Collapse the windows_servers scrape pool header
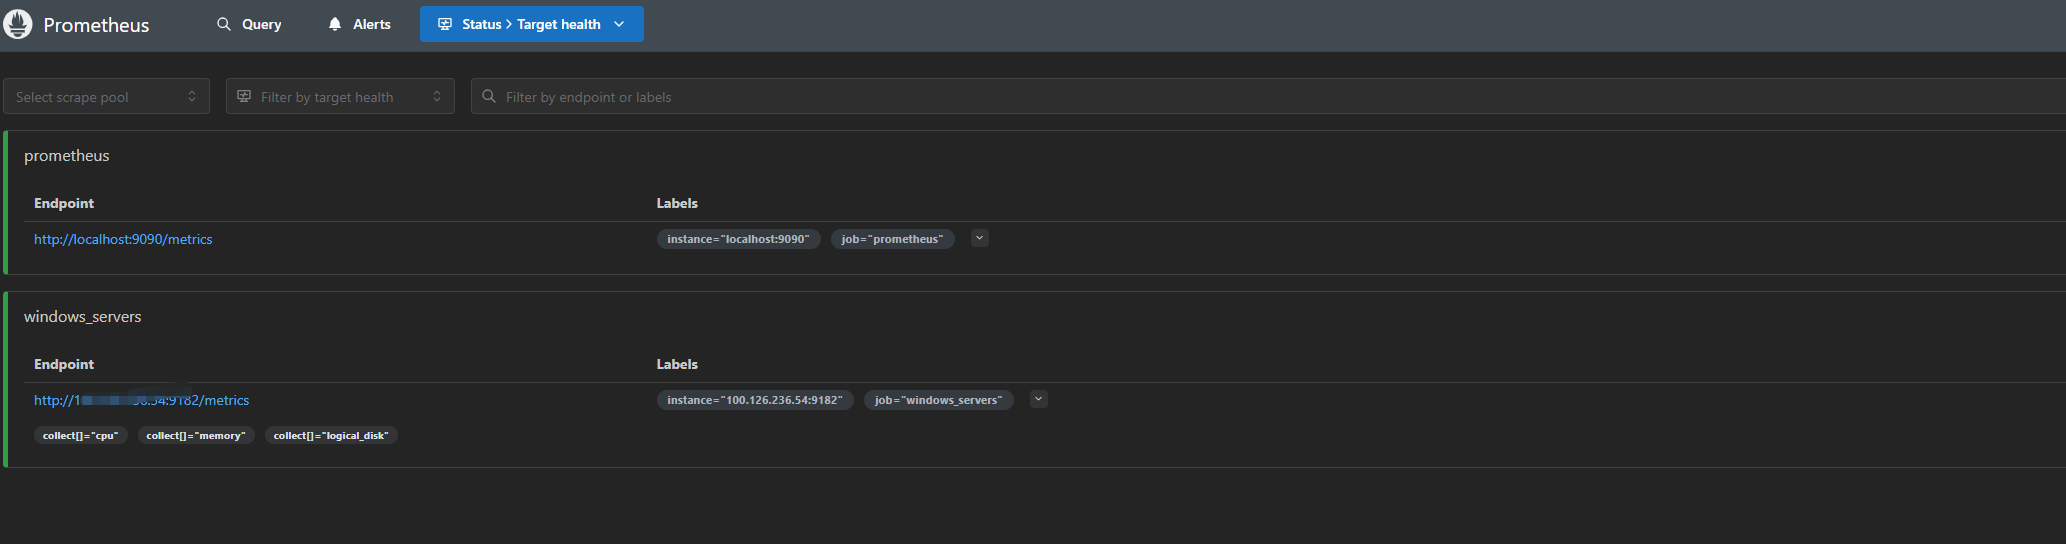The width and height of the screenshot is (2066, 544). [83, 317]
